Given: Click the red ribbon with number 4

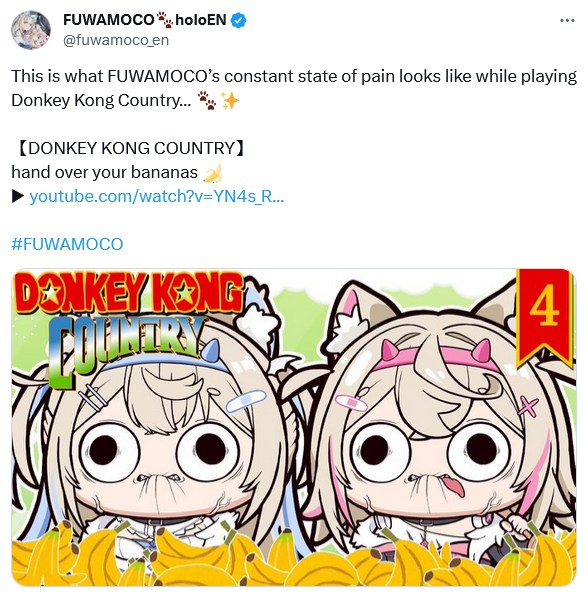Looking at the screenshot, I should (x=544, y=318).
